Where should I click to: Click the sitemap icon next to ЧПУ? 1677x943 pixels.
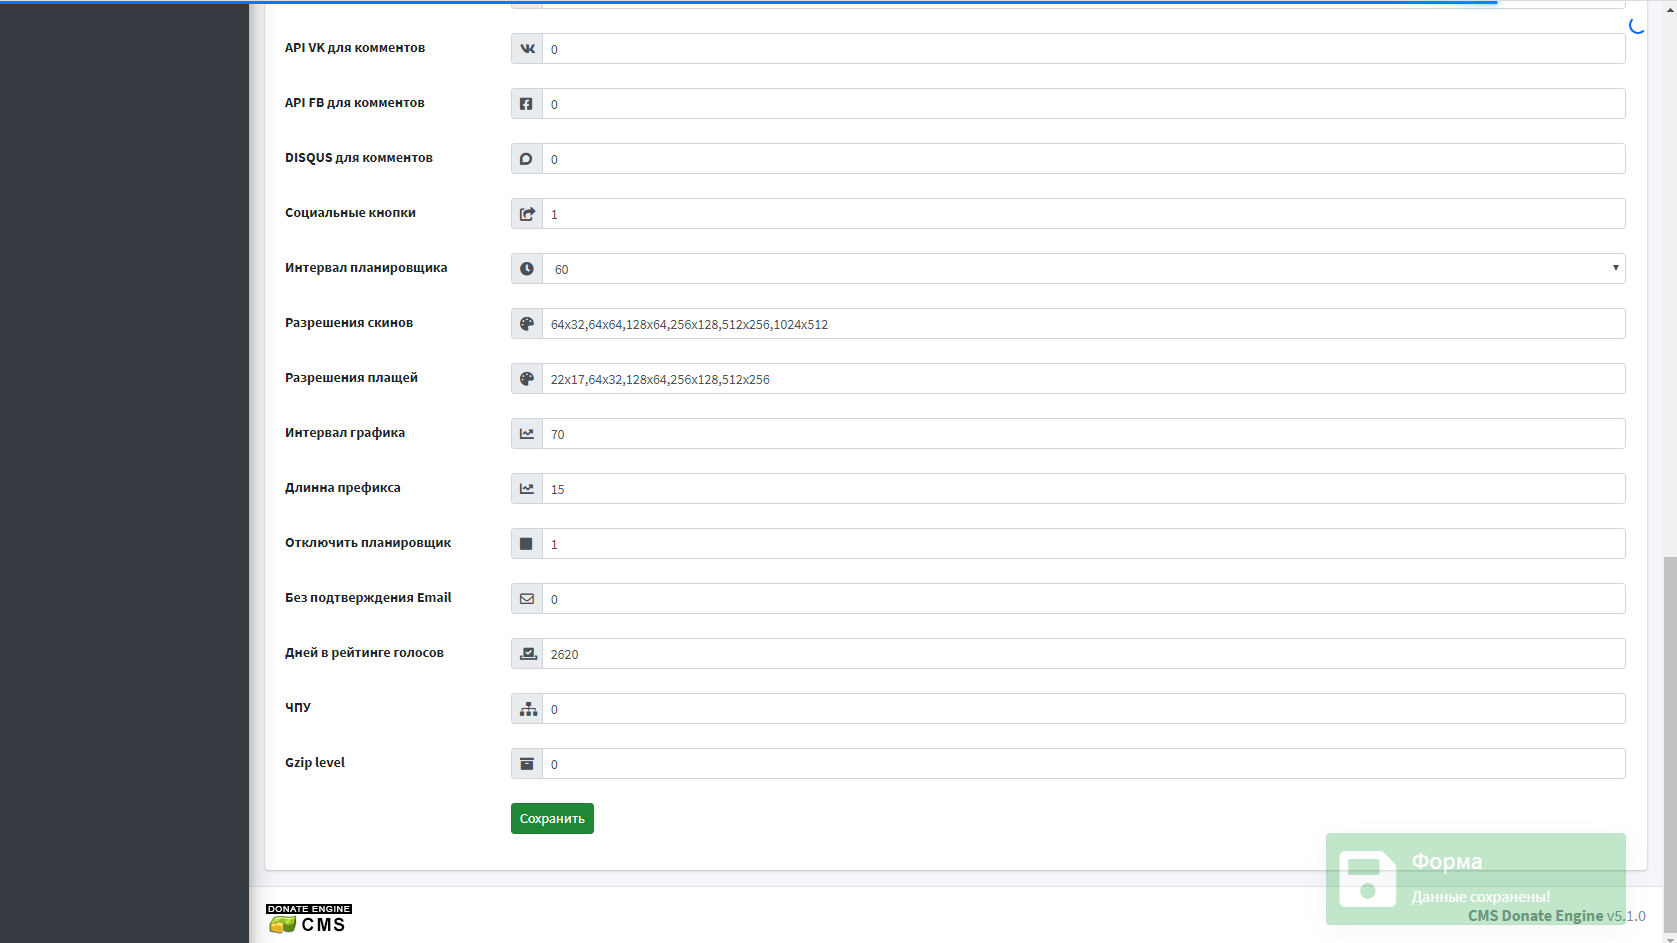(527, 709)
